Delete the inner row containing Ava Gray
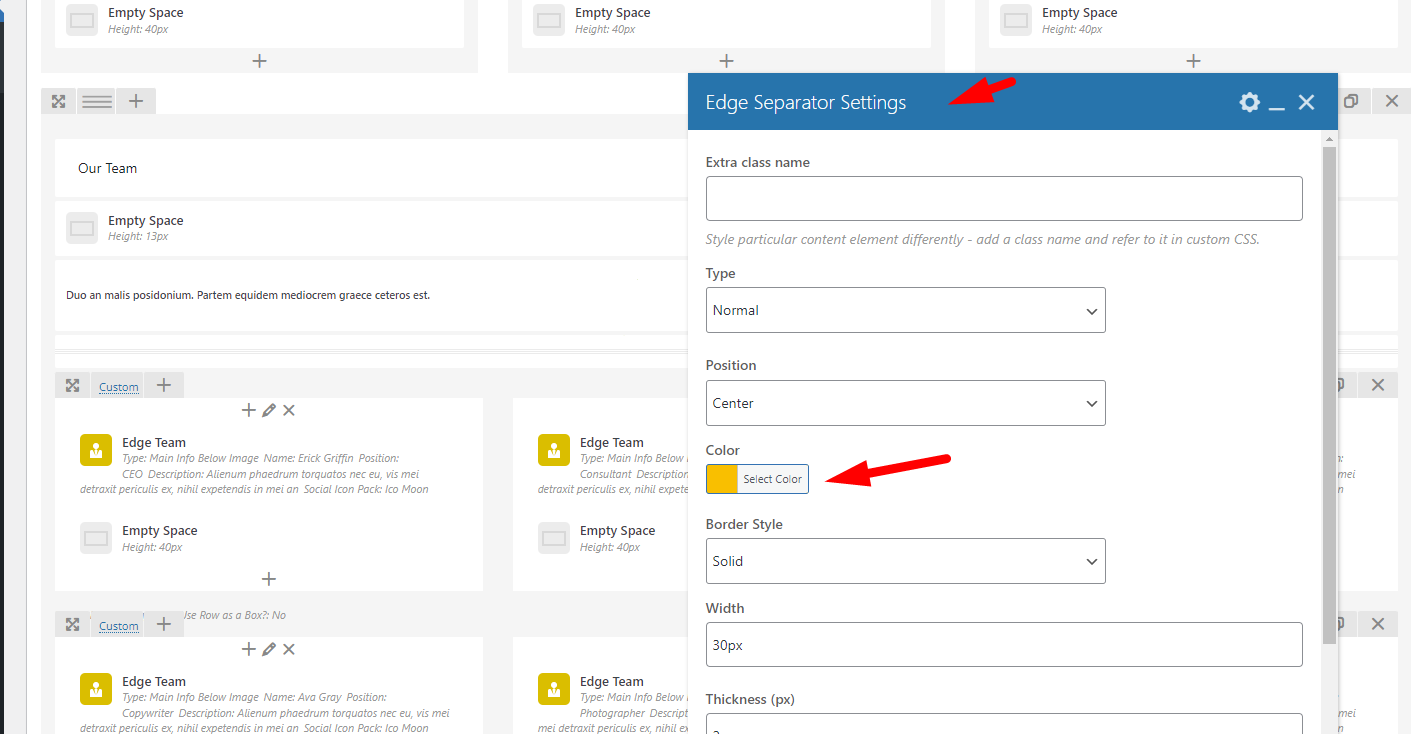The width and height of the screenshot is (1411, 734). [1377, 624]
